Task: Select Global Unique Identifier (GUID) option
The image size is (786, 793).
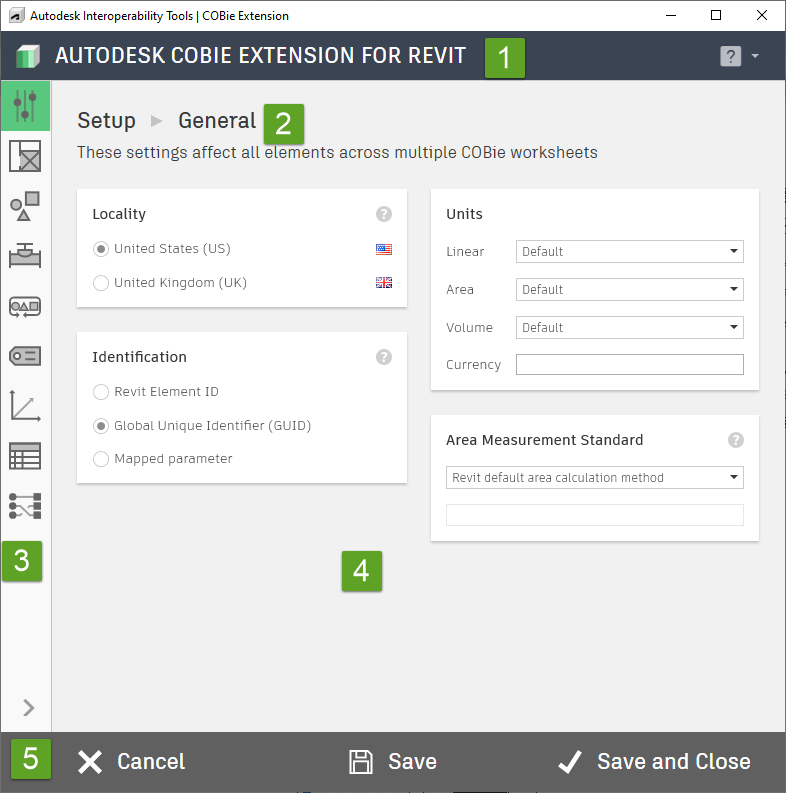Action: coord(202,426)
